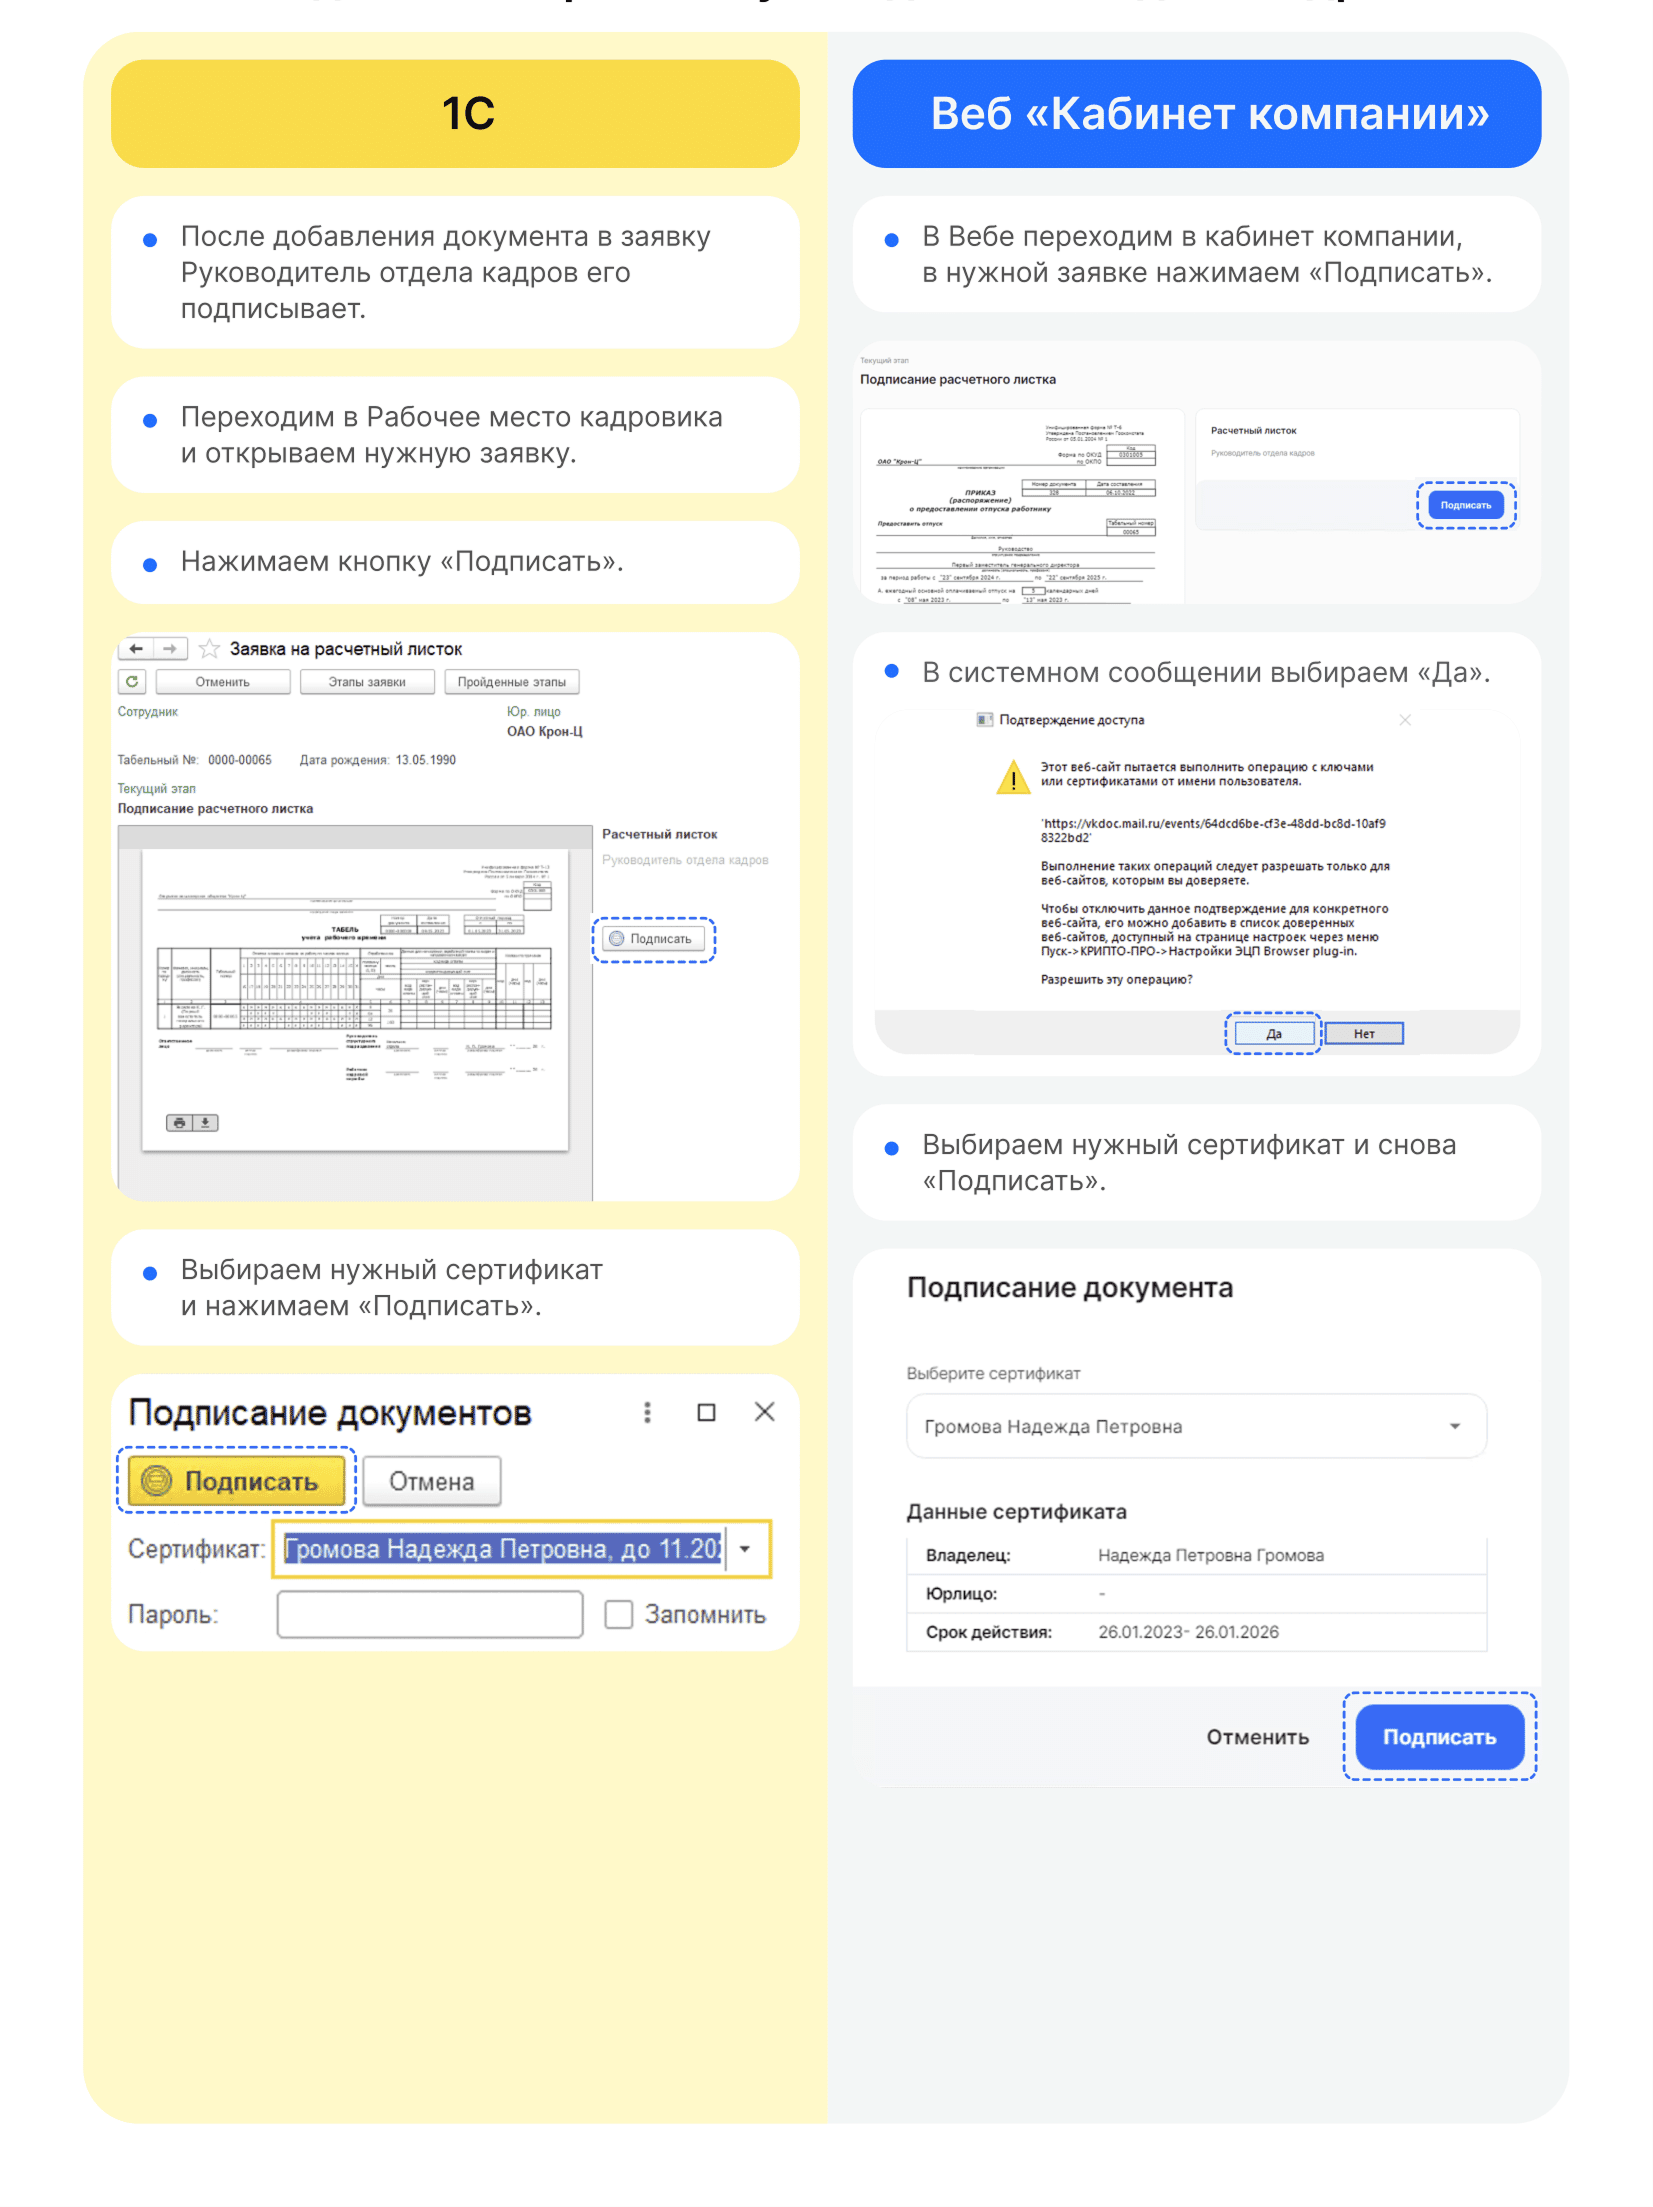Viewport: 1653px width, 2207px height.
Task: Click small blue 'Подписать' in web payslip card
Action: point(1465,505)
